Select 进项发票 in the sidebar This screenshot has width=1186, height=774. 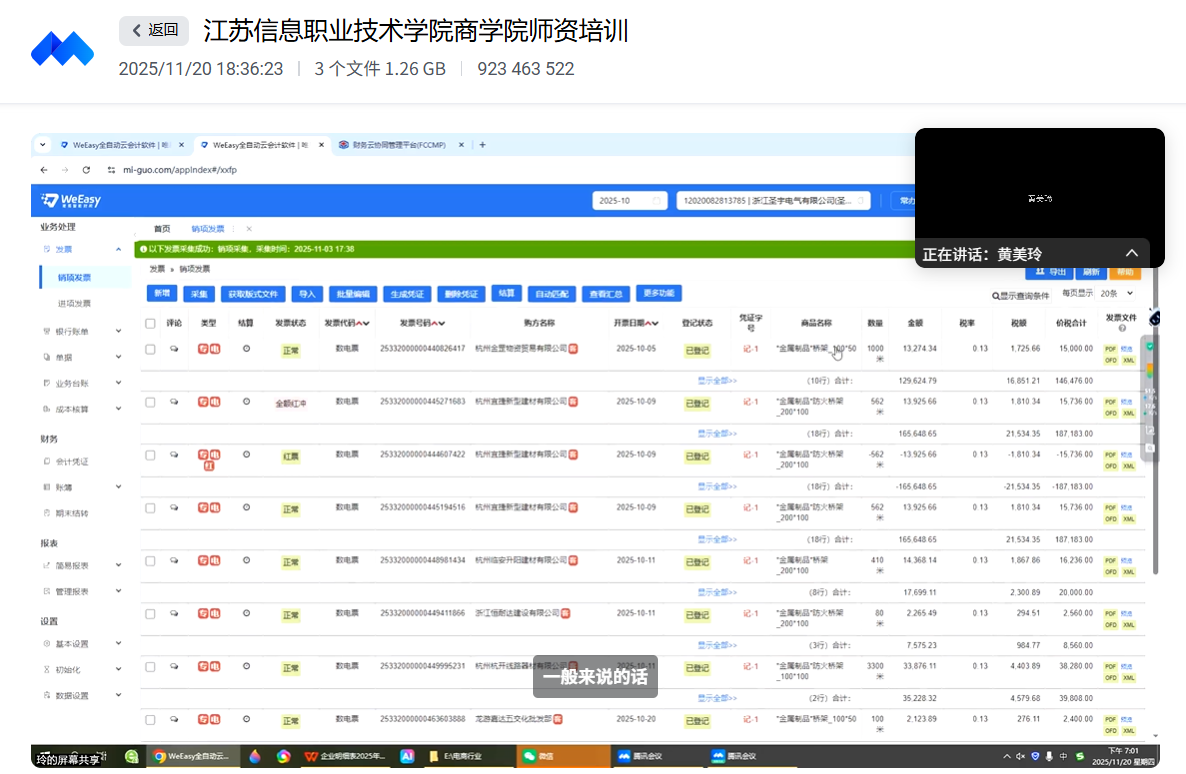74,303
